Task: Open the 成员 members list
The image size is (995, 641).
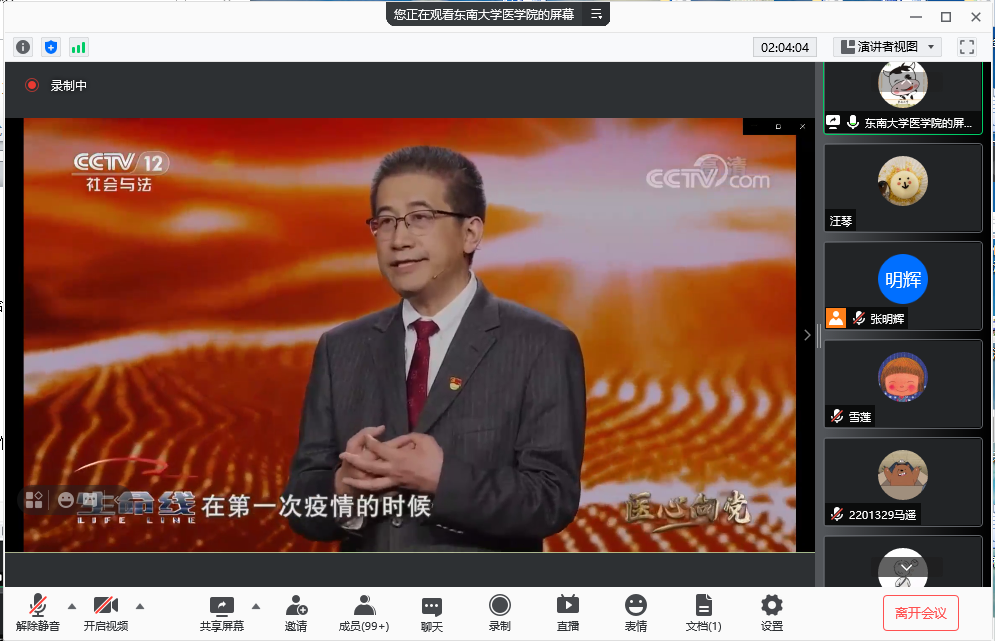Action: 364,612
